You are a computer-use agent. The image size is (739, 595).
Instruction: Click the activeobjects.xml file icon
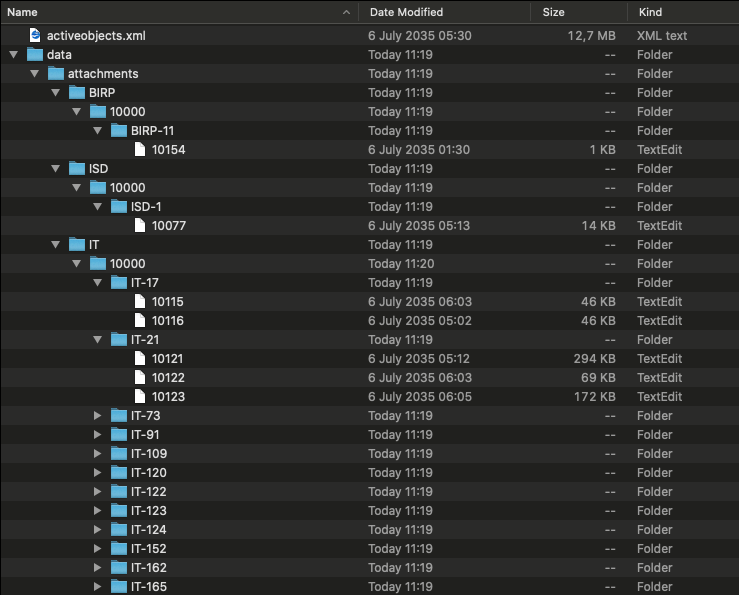[x=35, y=35]
